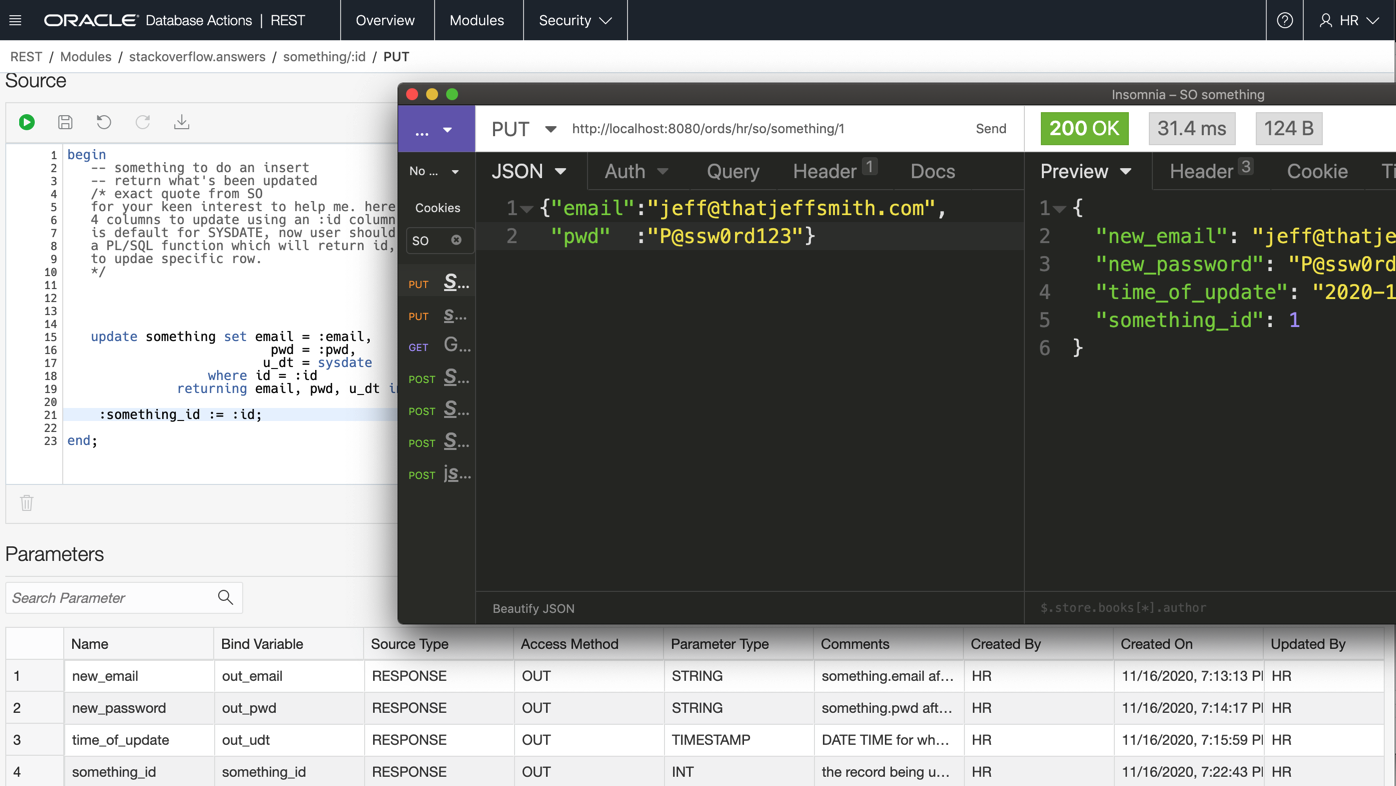Screen dimensions: 1396x786
Task: Open HR user account menu
Action: click(x=1349, y=20)
